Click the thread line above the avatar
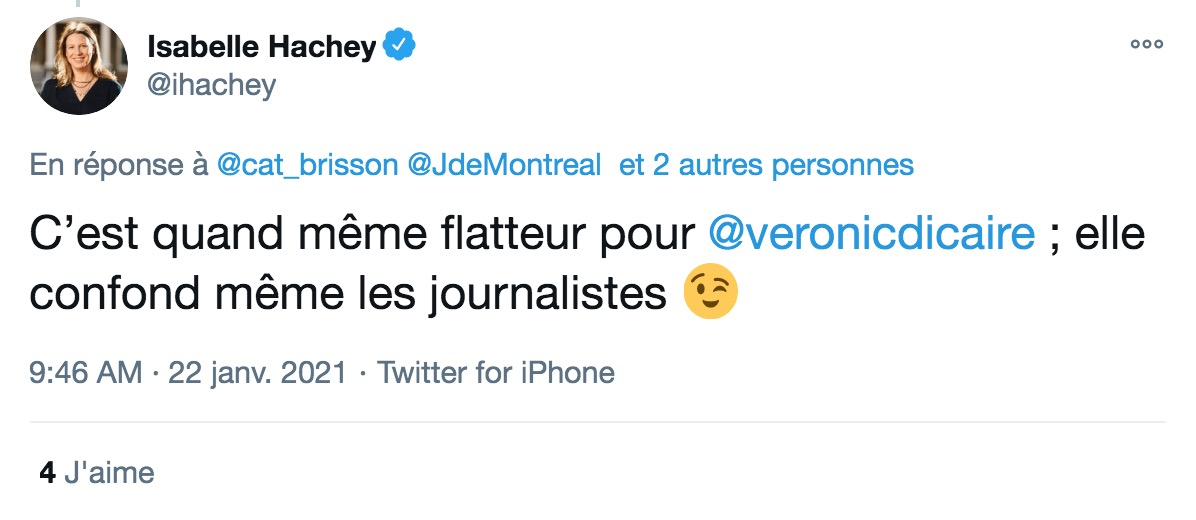Screen dimensions: 1196x520 (77, 4)
